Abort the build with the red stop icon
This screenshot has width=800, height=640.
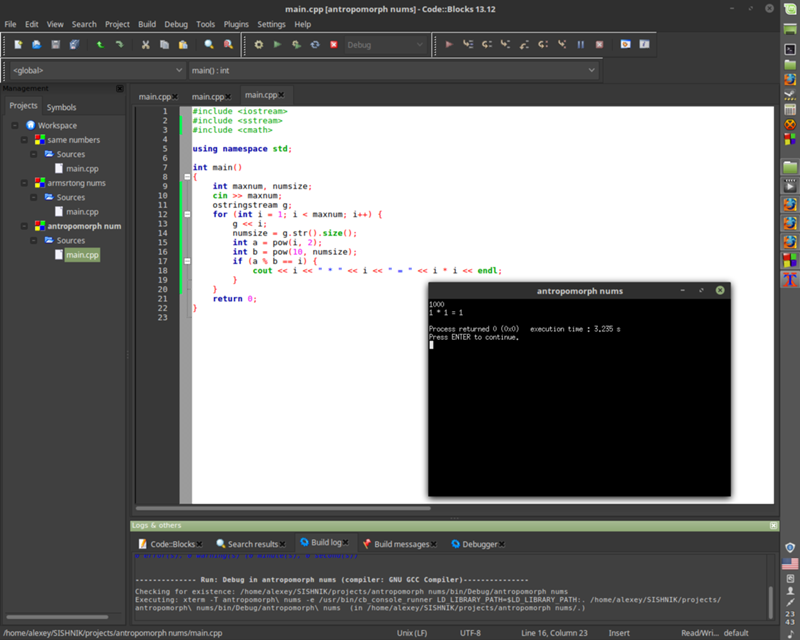pyautogui.click(x=334, y=45)
